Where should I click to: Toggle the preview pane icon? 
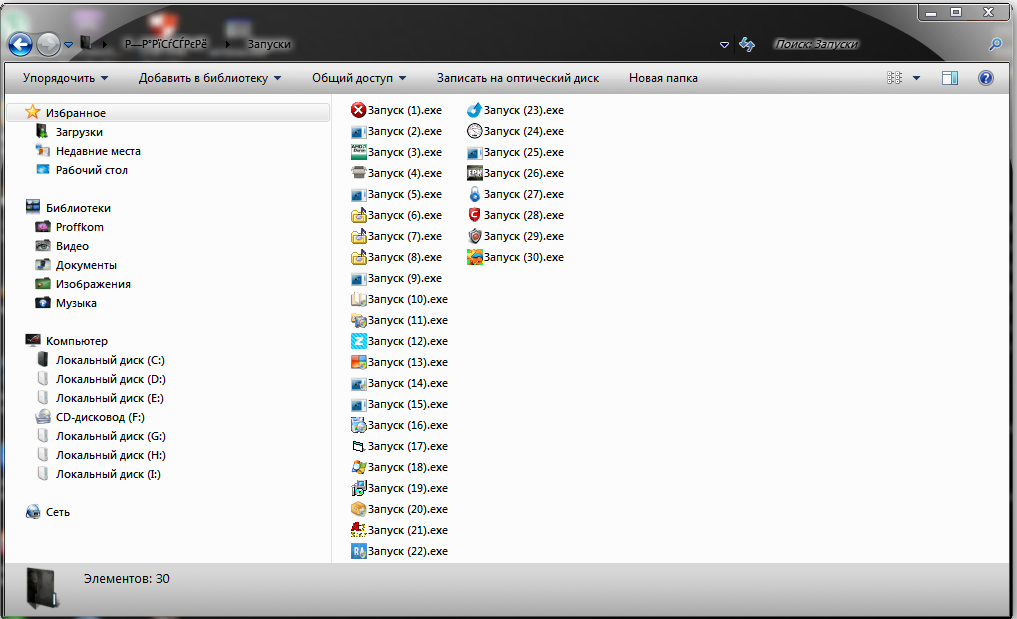pyautogui.click(x=950, y=78)
